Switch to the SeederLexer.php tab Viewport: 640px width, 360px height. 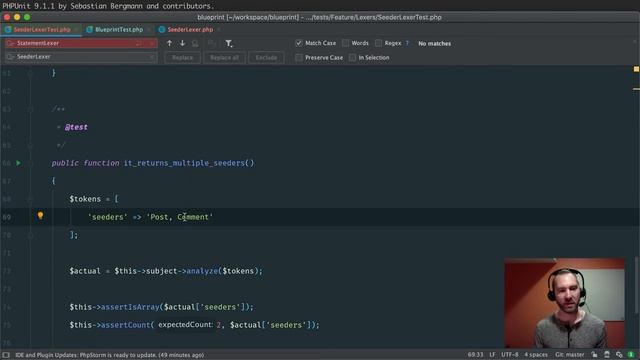190,30
